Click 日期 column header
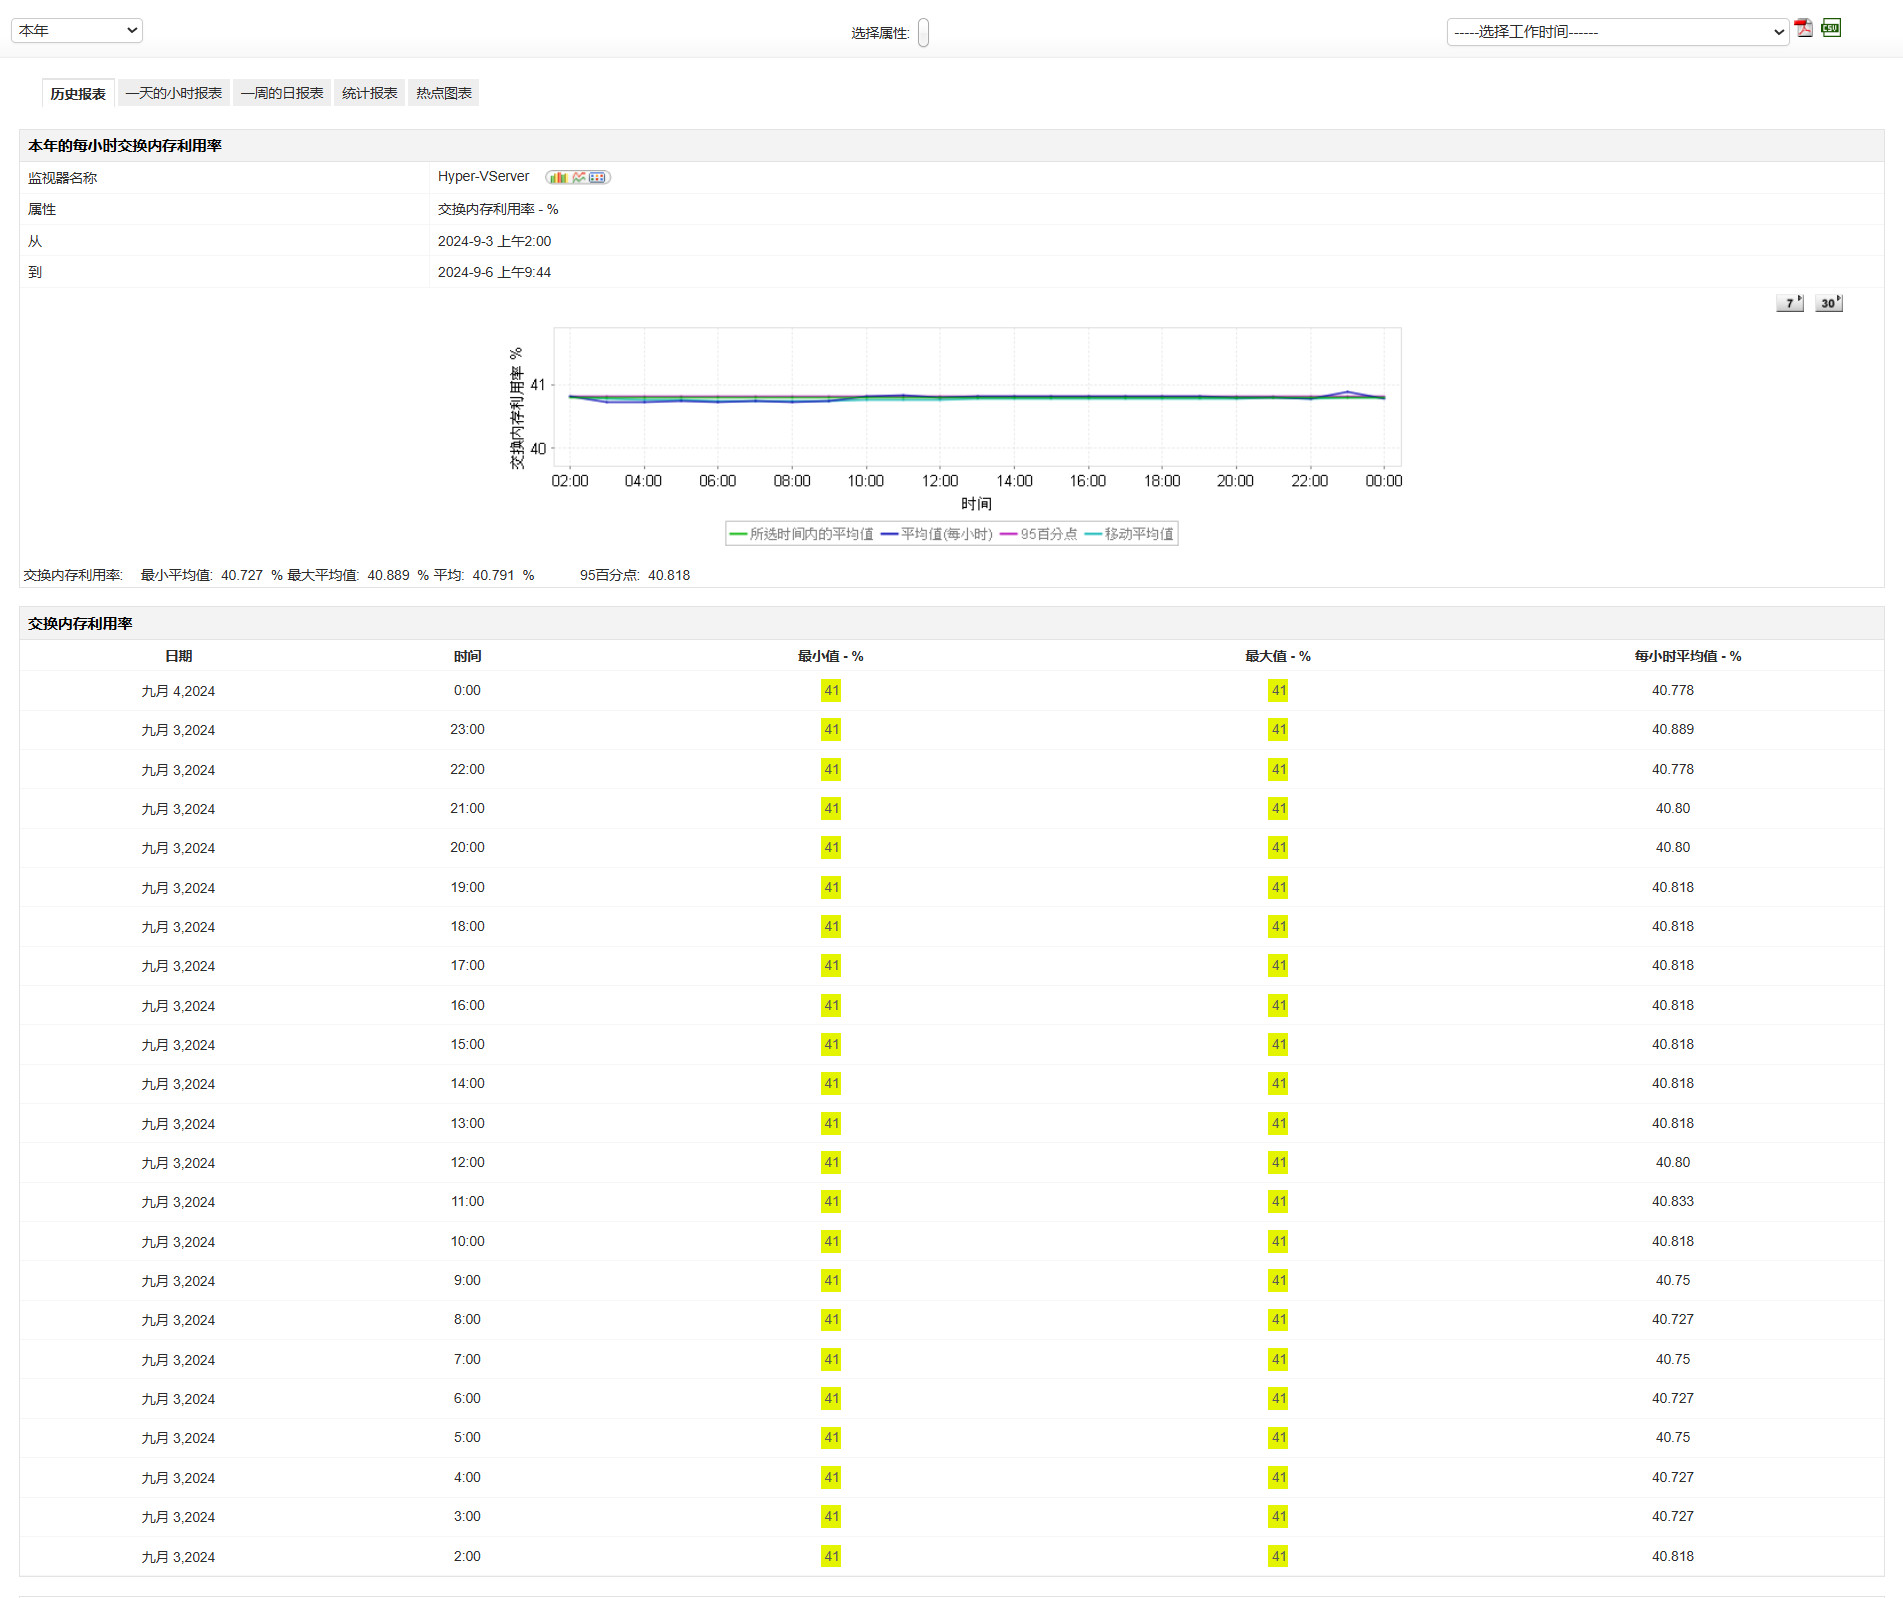Image resolution: width=1903 pixels, height=1598 pixels. tap(178, 656)
